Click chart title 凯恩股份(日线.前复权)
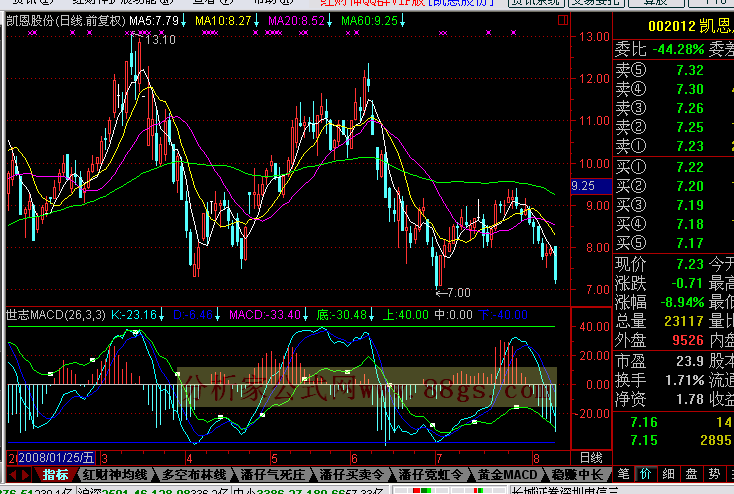 66,21
